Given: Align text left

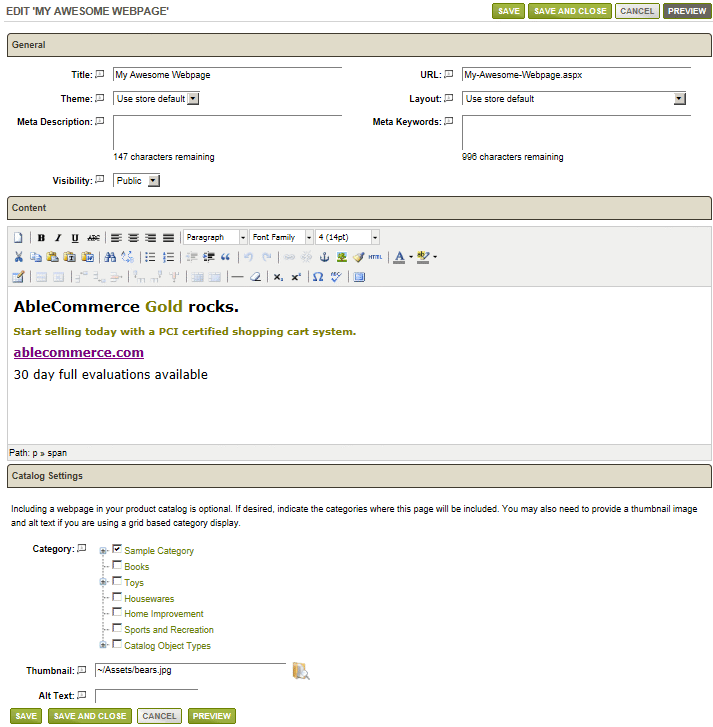Looking at the screenshot, I should (x=116, y=238).
